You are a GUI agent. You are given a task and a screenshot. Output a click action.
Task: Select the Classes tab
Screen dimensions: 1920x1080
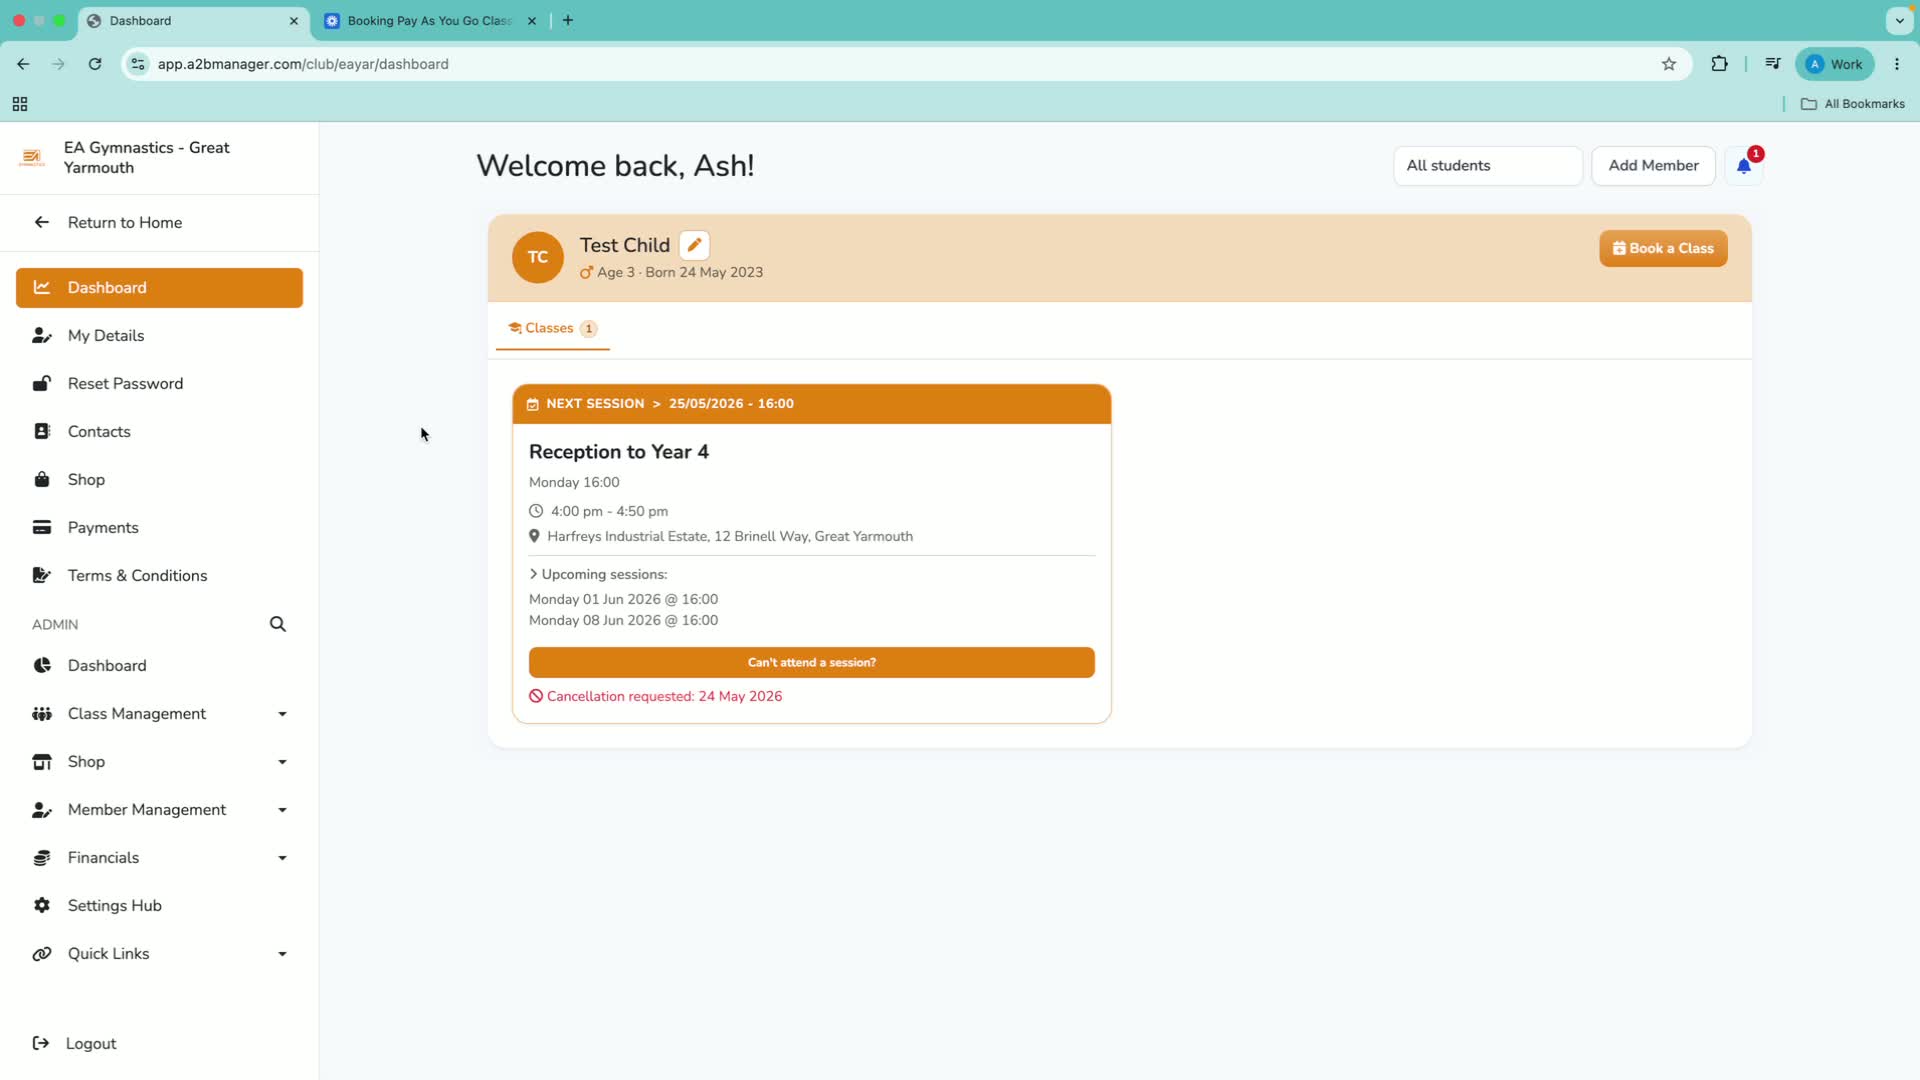(552, 328)
